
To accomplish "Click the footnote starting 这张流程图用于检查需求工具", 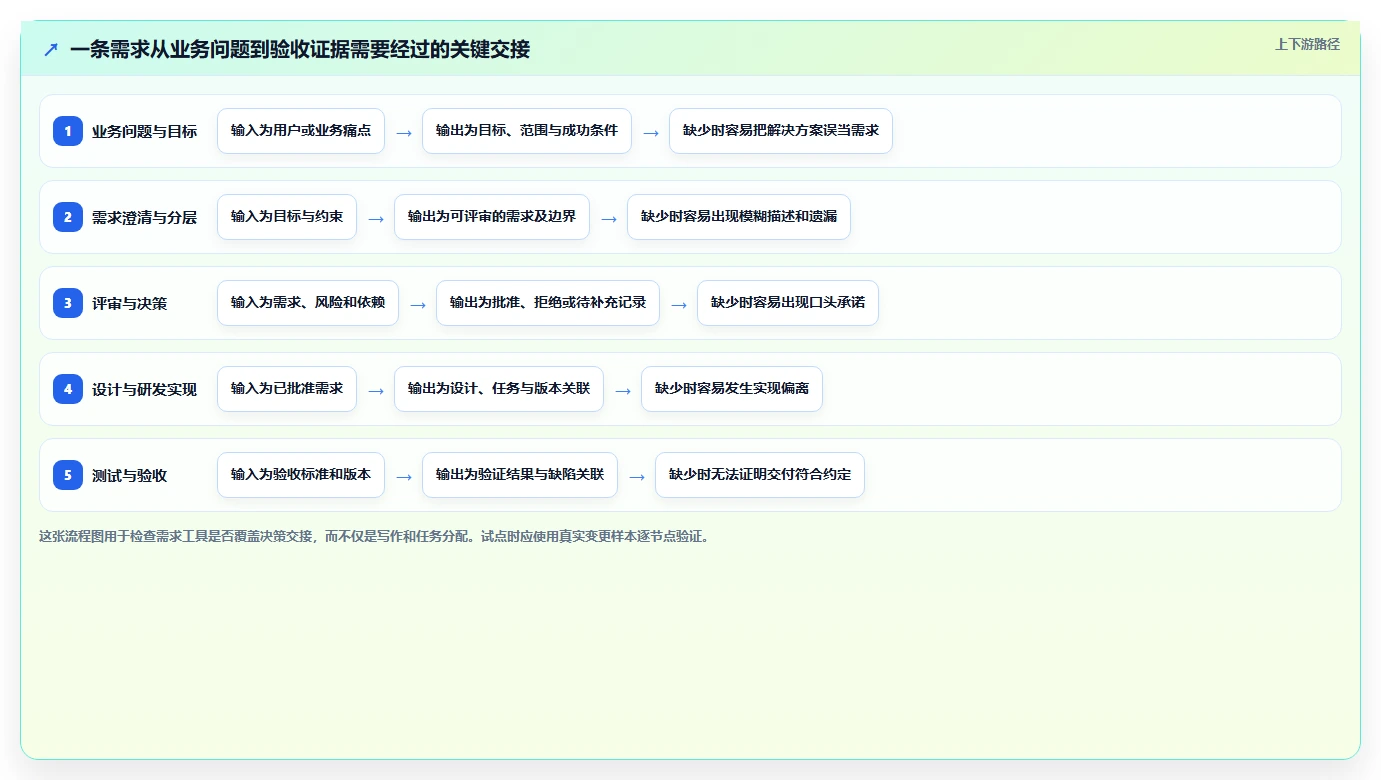I will click(x=376, y=536).
